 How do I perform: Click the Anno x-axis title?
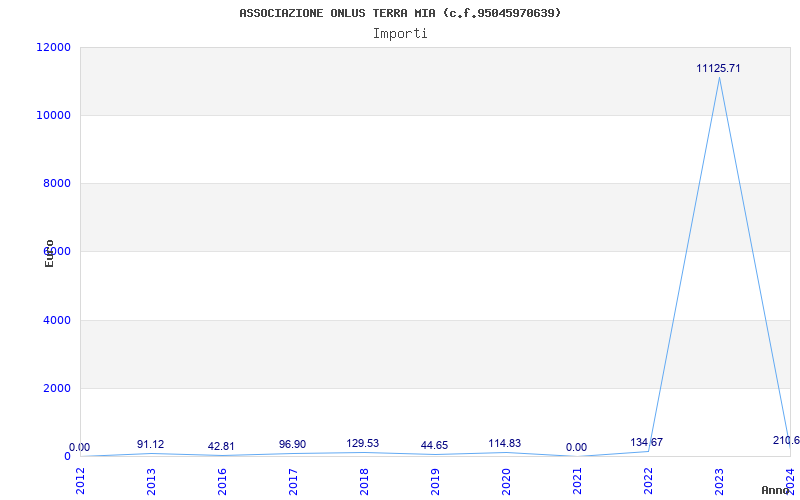pyautogui.click(x=776, y=490)
